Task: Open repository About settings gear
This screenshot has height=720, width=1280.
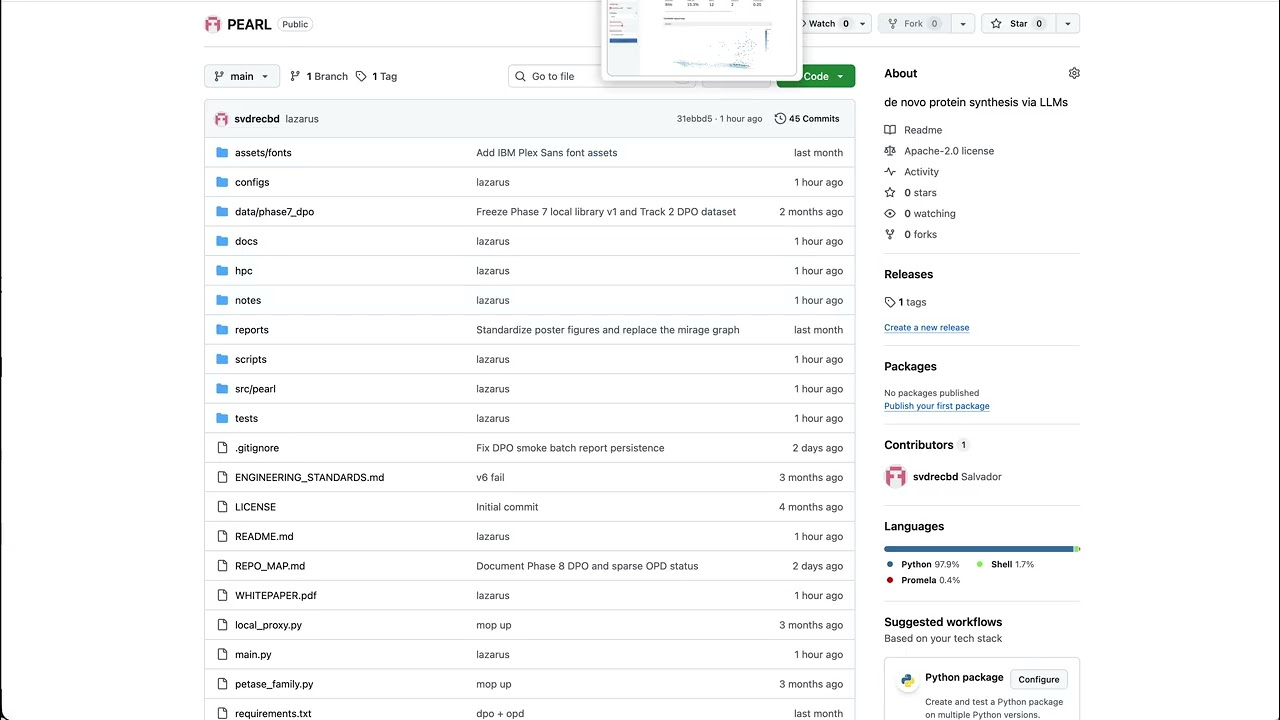Action: tap(1074, 73)
